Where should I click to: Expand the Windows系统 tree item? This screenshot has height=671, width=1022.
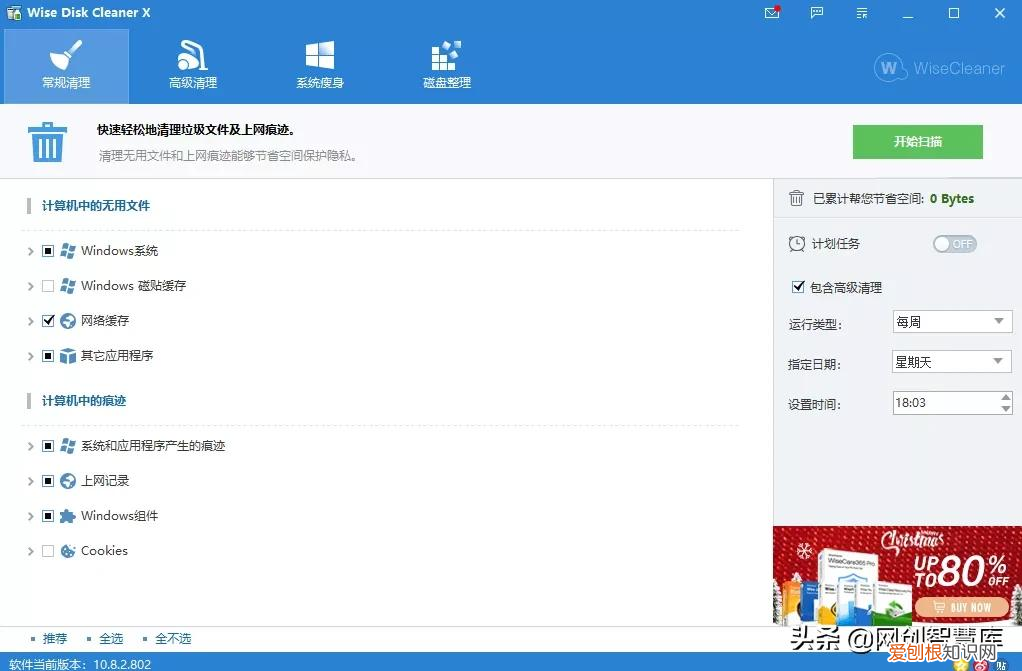30,251
